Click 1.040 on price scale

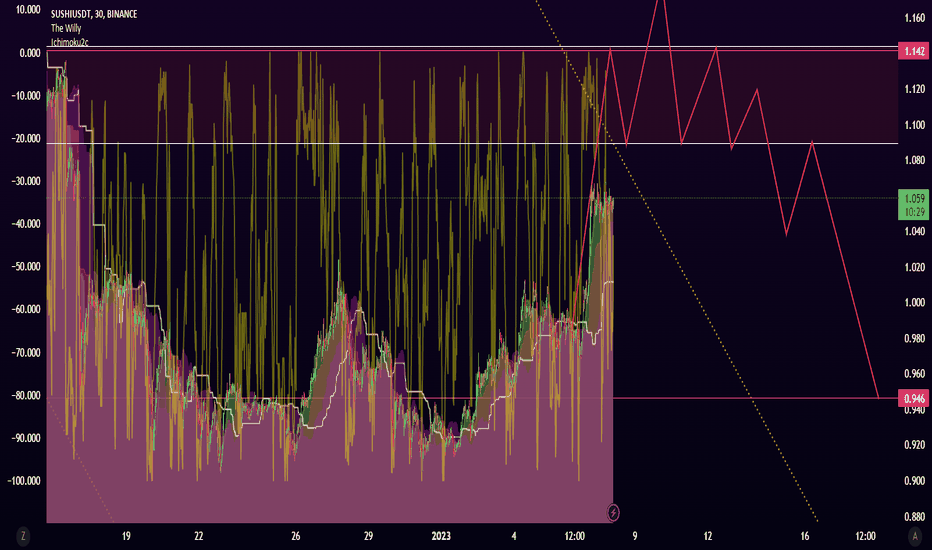point(914,231)
